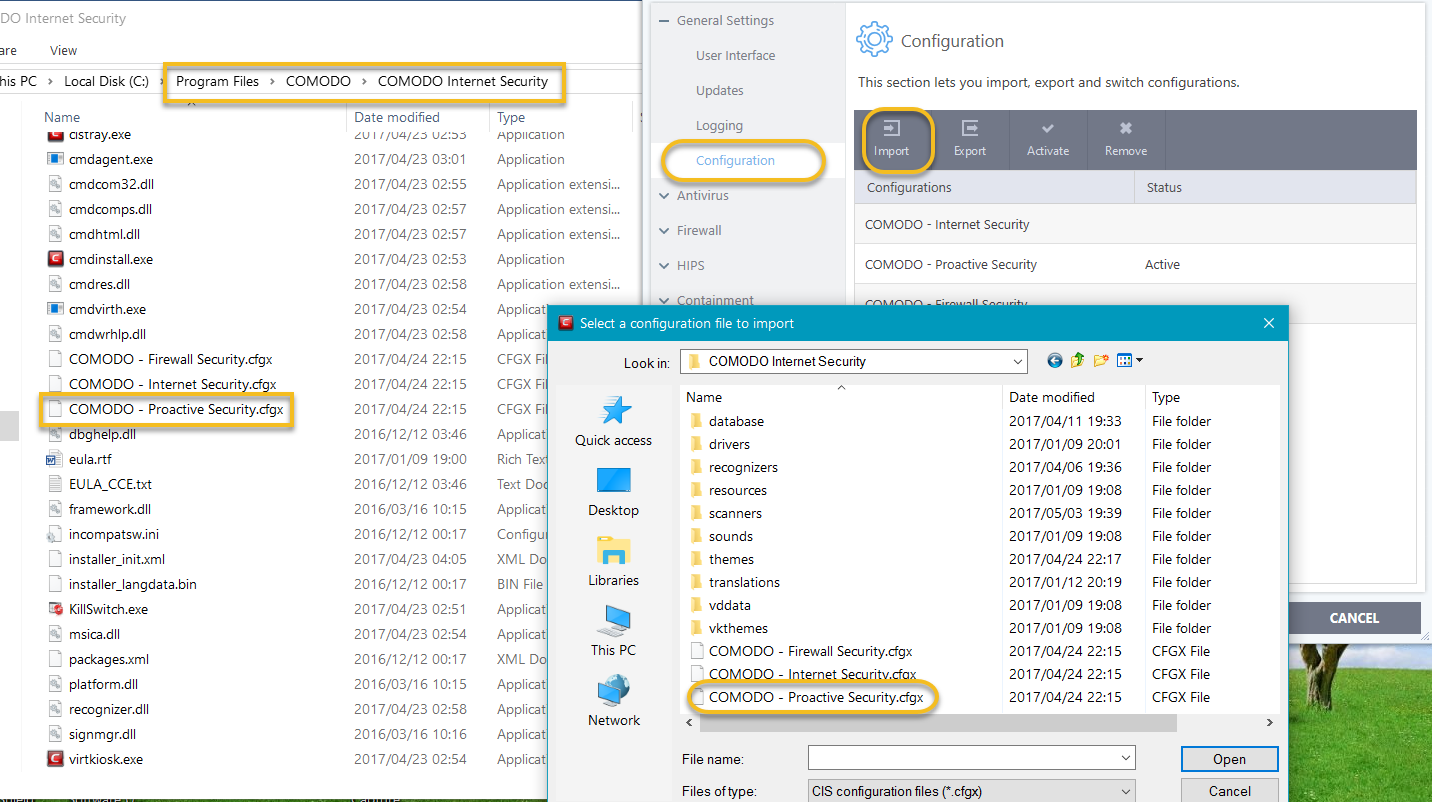Select Configuration in General Settings sidebar
Screen dimensions: 1432x802
point(735,161)
